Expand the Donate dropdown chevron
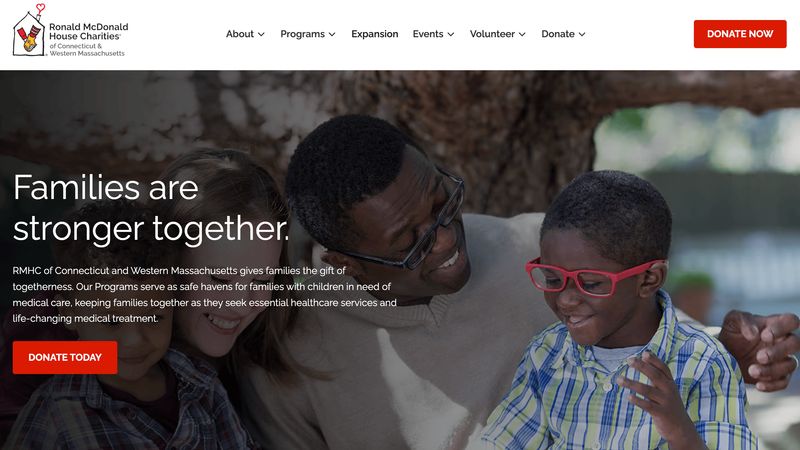800x450 pixels. click(x=582, y=34)
